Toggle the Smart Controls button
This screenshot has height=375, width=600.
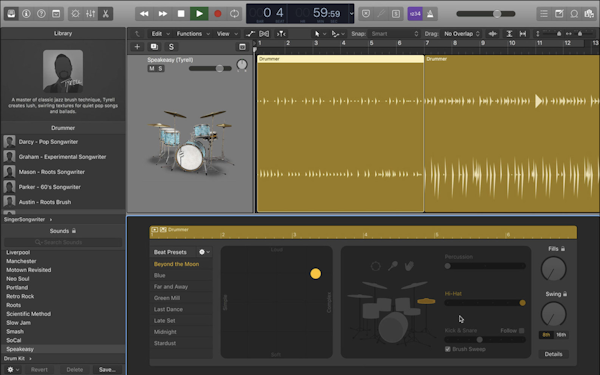pyautogui.click(x=75, y=14)
